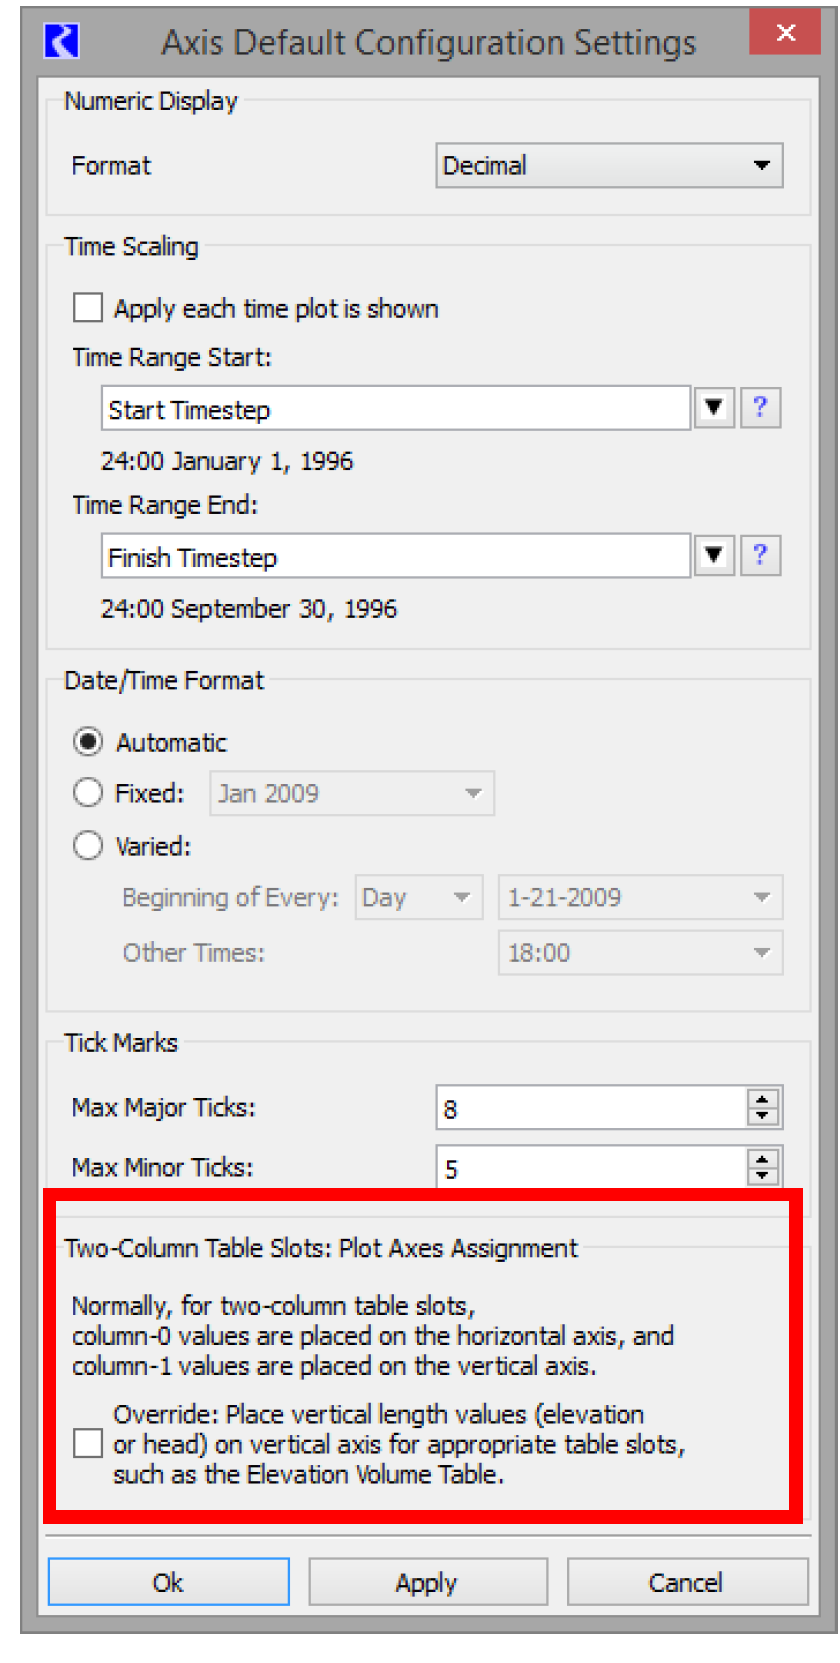Click the Ok button
840x1663 pixels.
(168, 1582)
